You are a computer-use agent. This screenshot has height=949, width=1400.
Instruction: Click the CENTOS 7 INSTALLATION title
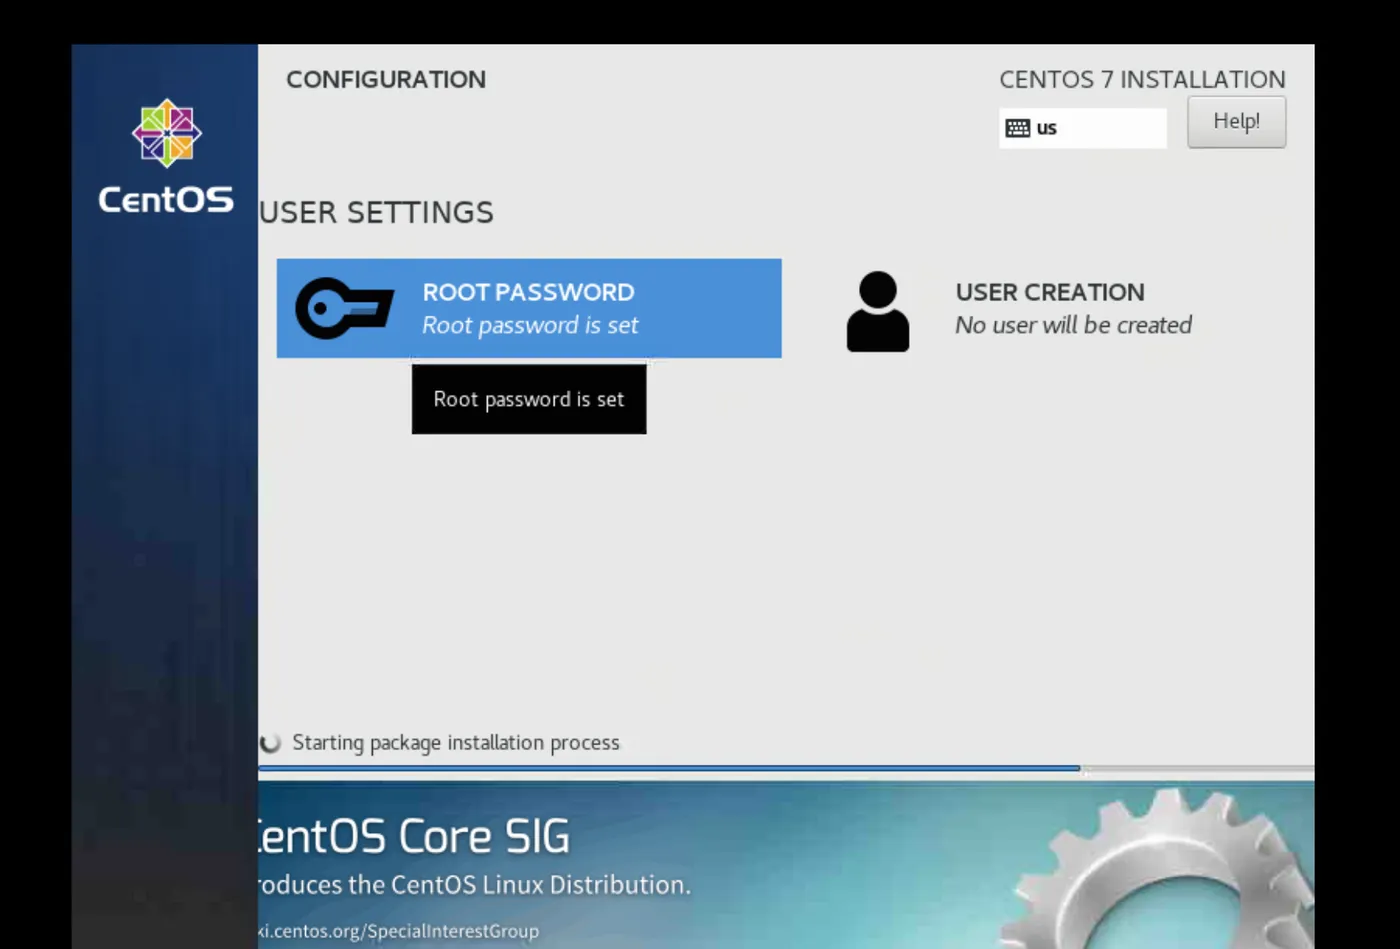tap(1142, 79)
